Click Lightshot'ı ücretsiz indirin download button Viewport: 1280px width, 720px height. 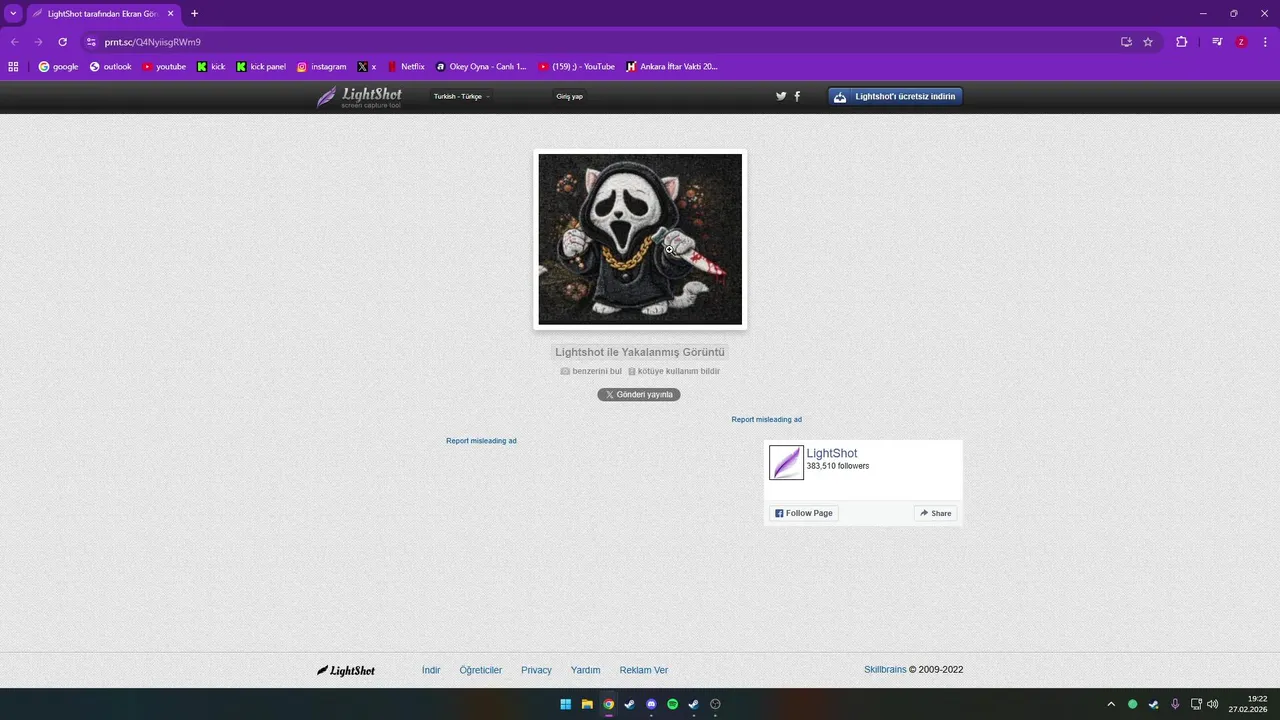tap(895, 97)
